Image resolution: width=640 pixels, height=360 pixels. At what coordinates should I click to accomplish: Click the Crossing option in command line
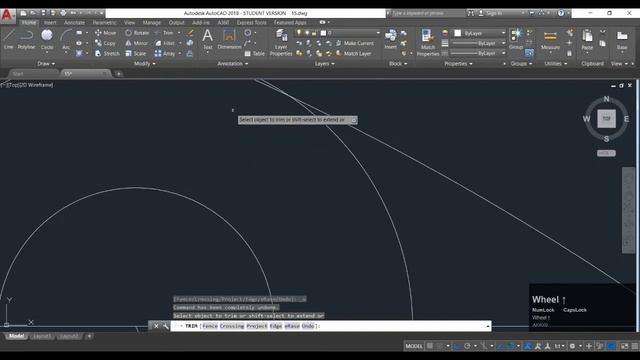coord(232,326)
